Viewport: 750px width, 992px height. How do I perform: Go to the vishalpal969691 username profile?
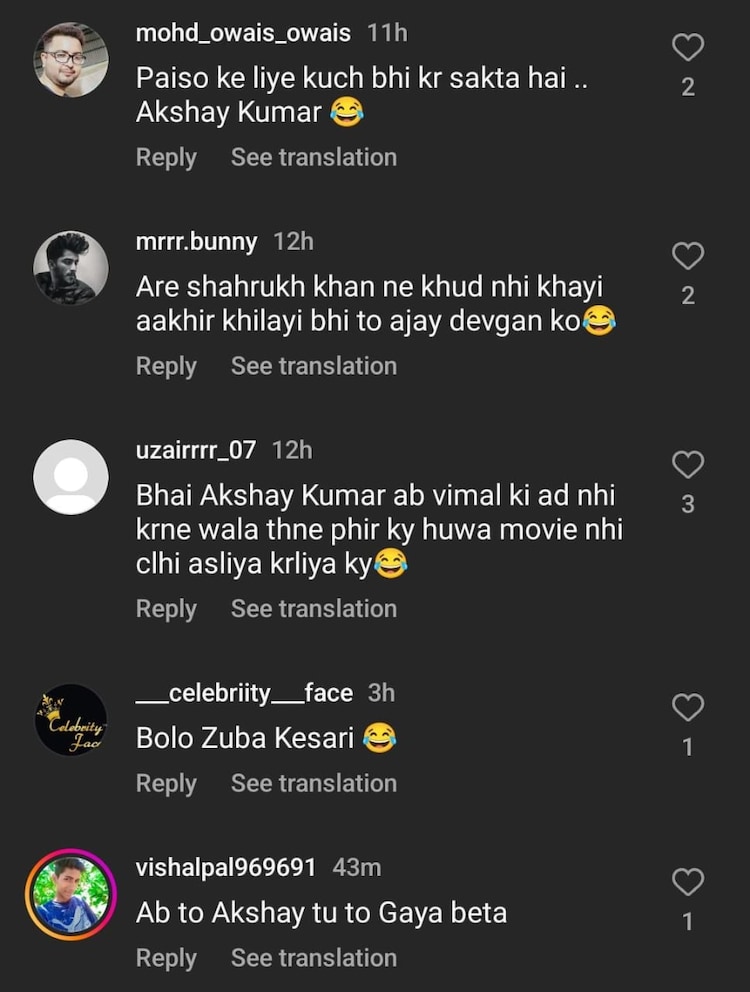click(226, 867)
